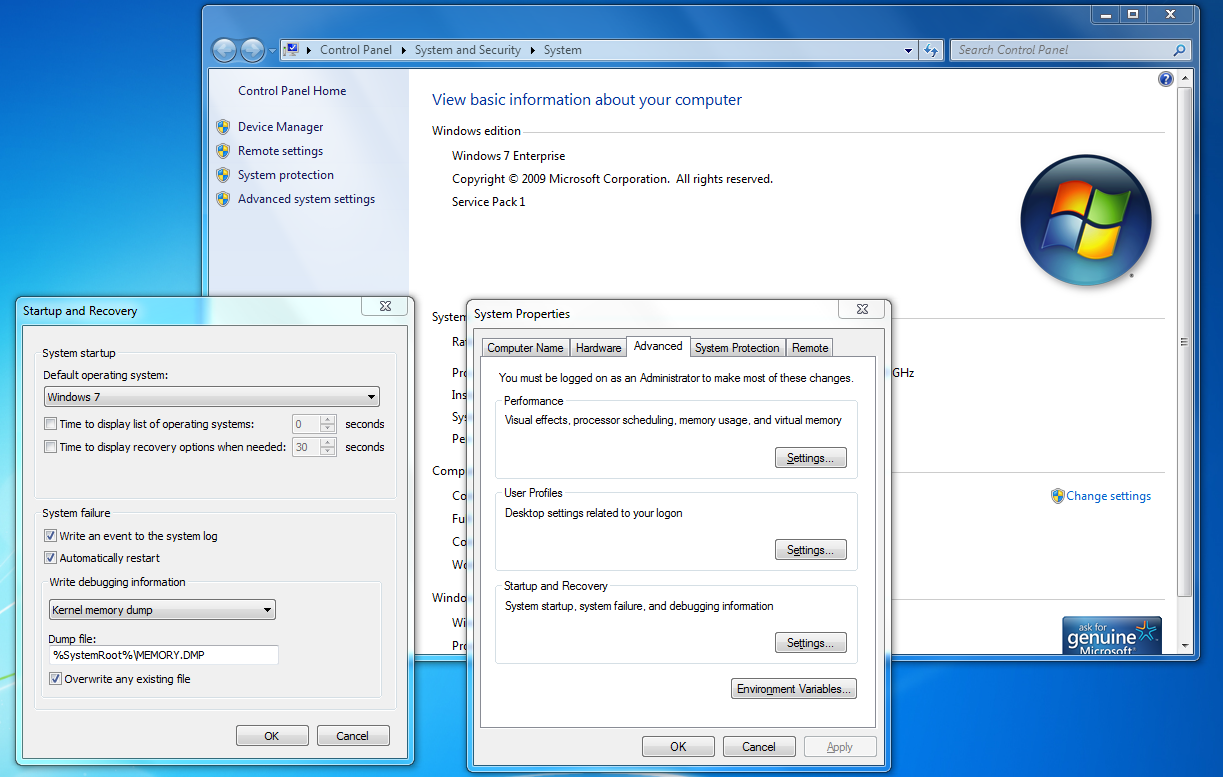
Task: Open the Kernel memory dump dropdown
Action: 162,610
